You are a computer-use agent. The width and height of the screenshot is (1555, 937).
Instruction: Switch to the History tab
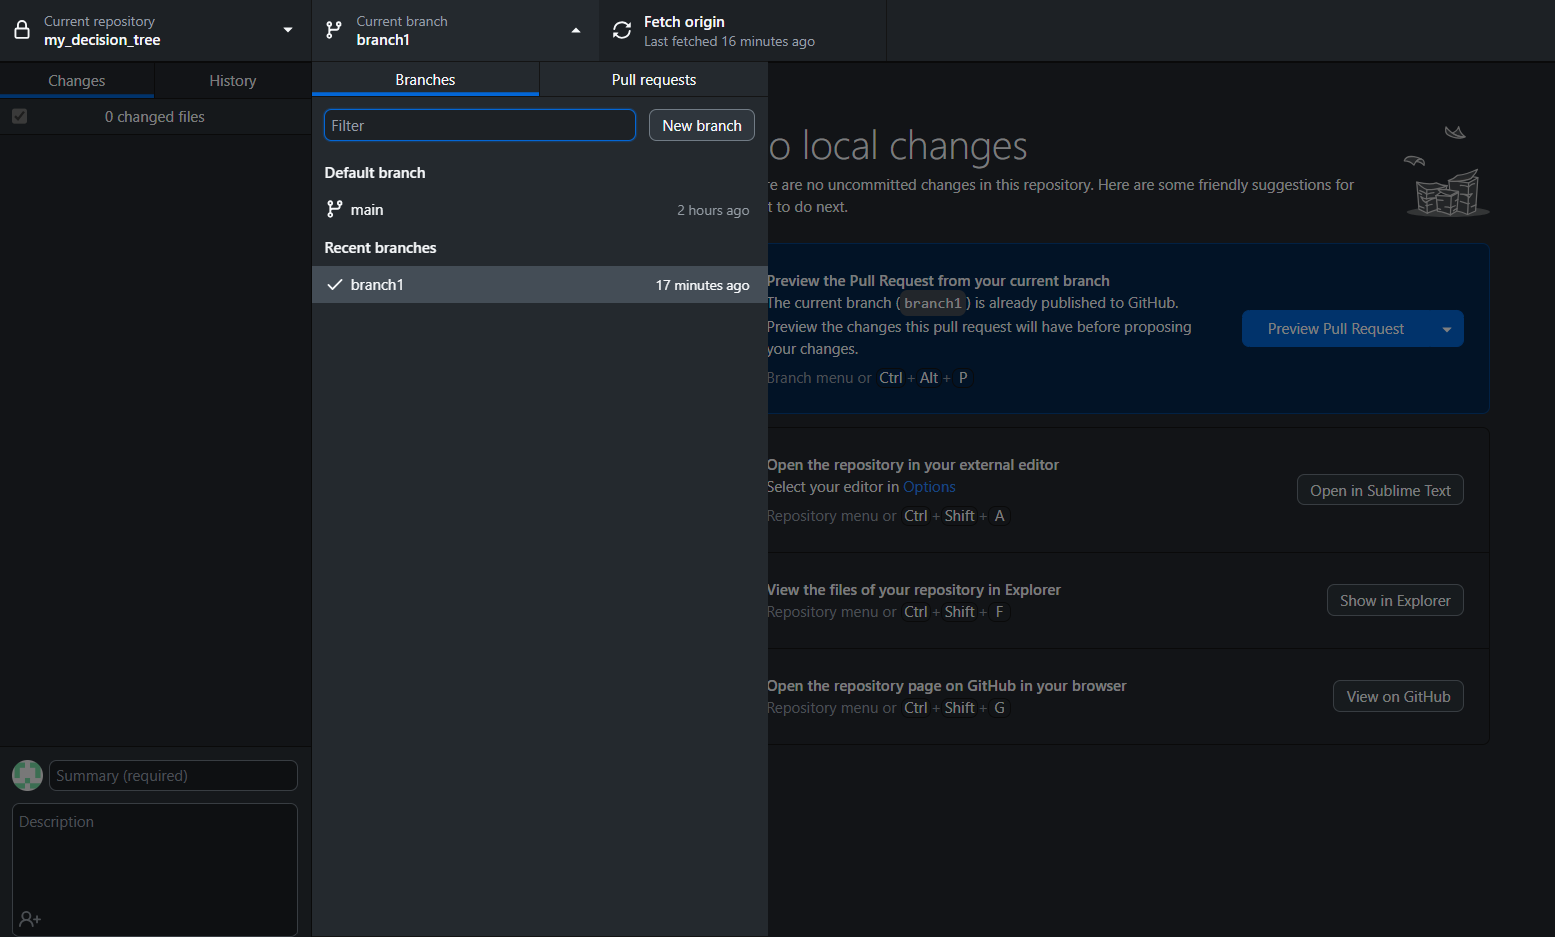[x=232, y=81]
